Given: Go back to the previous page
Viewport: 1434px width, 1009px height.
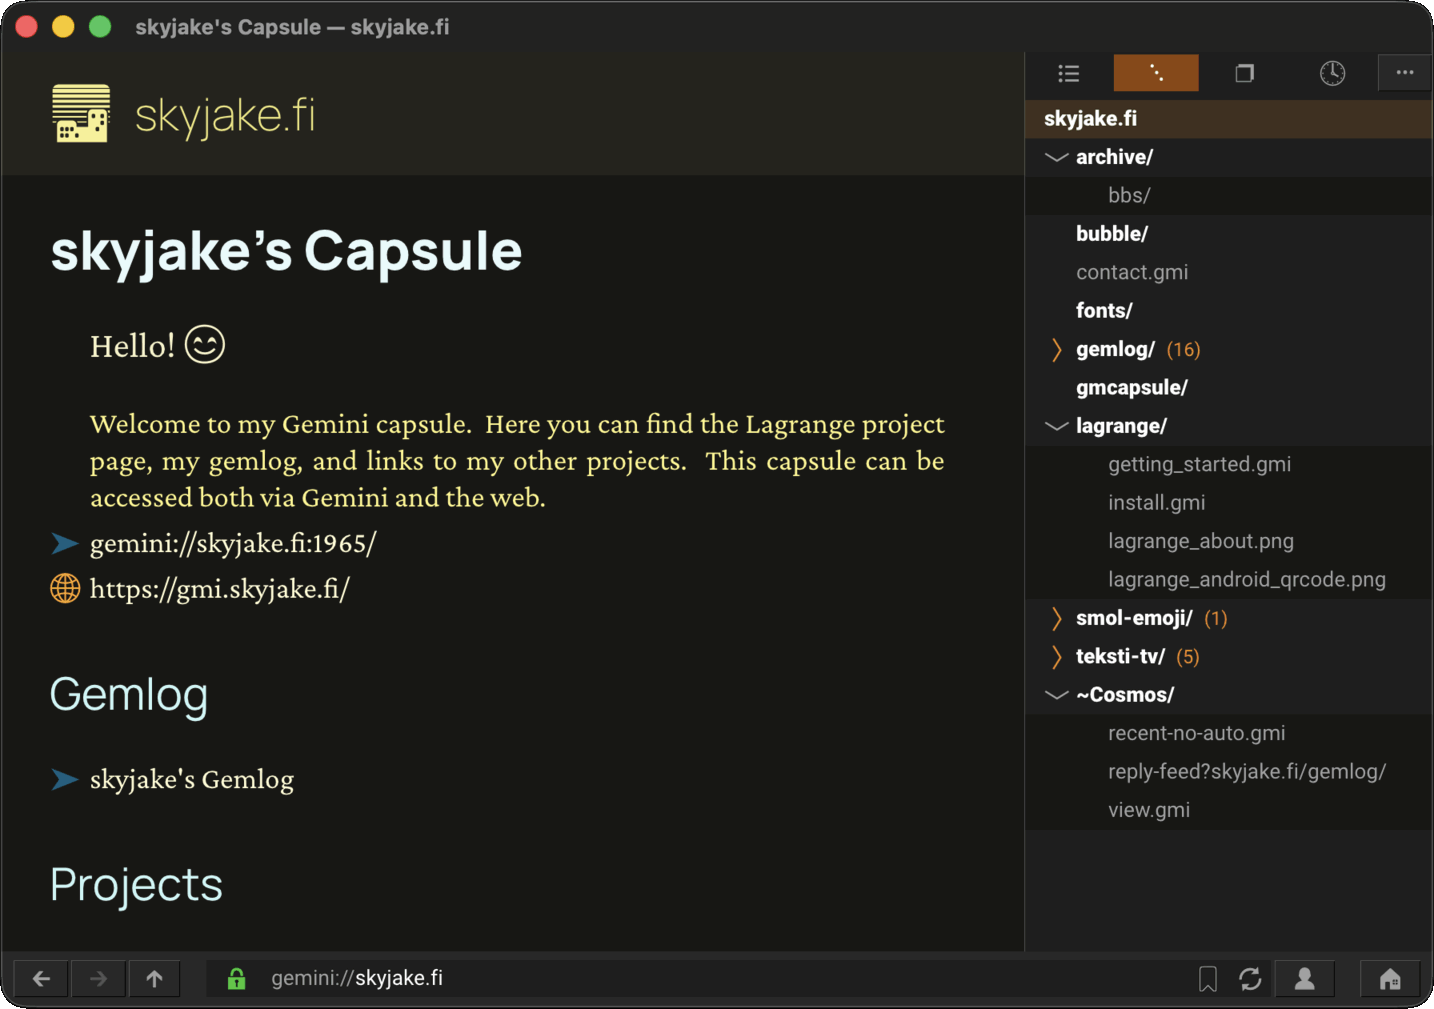Looking at the screenshot, I should (41, 979).
